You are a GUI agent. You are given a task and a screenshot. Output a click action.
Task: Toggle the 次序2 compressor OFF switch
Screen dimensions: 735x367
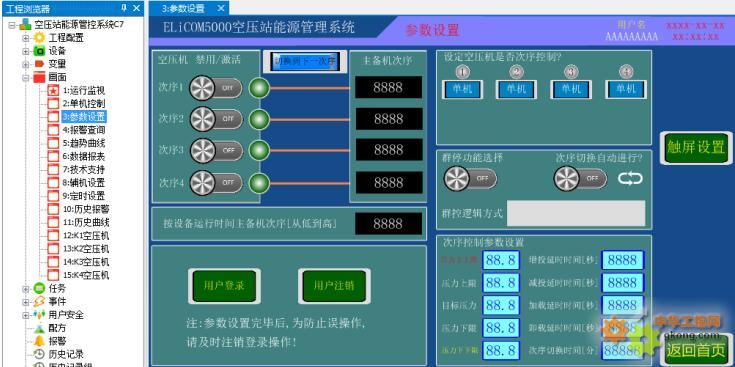(x=216, y=119)
